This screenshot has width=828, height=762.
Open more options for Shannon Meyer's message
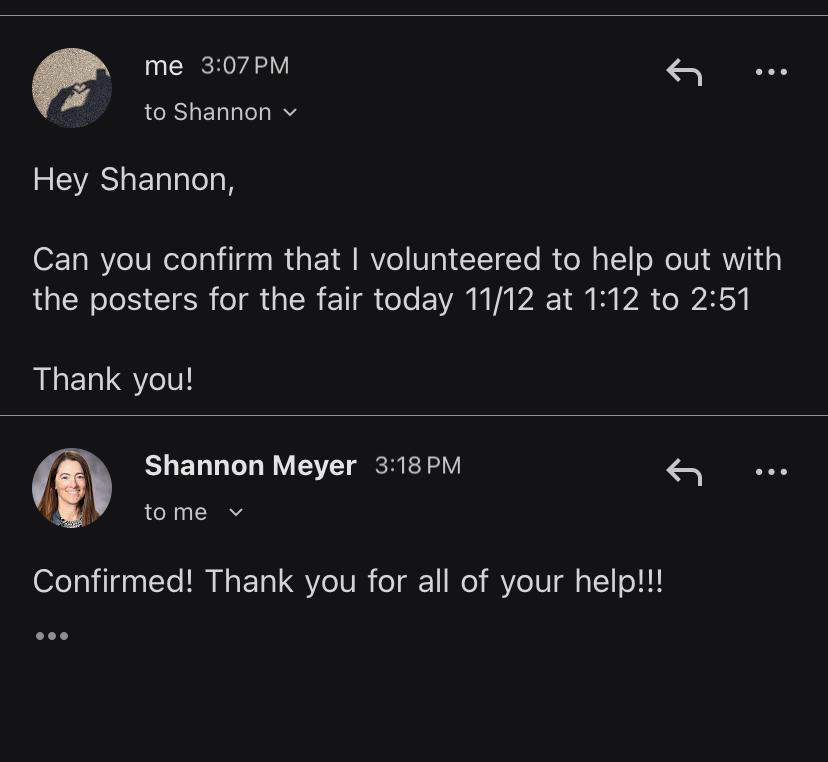771,472
